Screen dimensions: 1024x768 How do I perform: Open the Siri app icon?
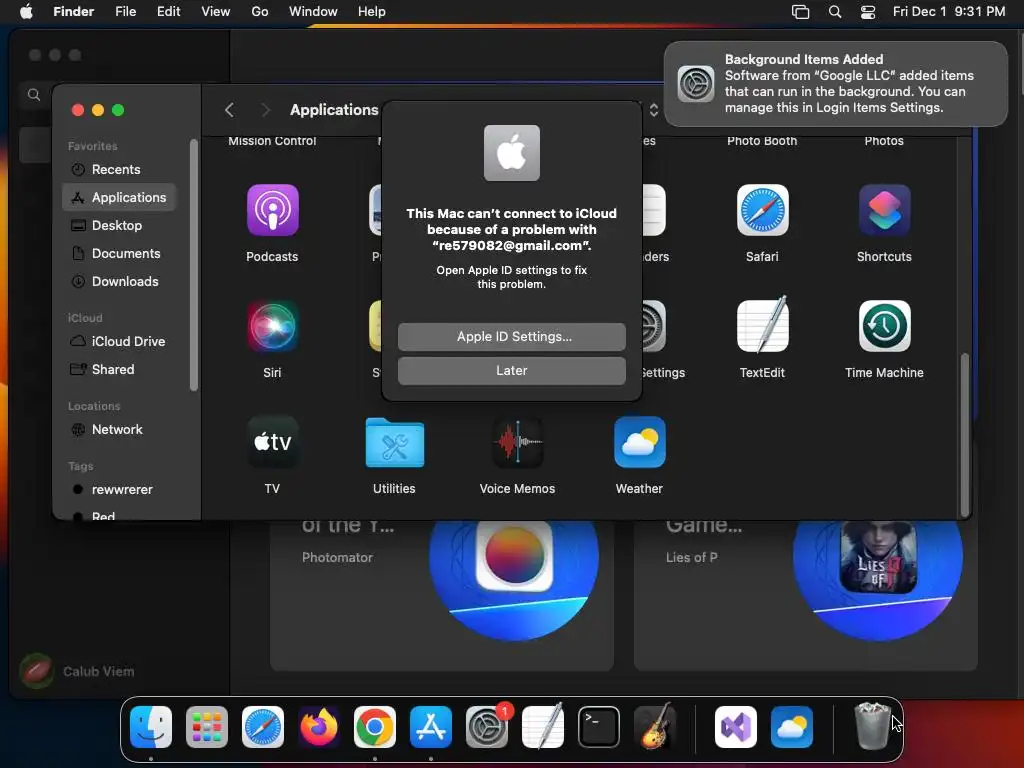(272, 326)
